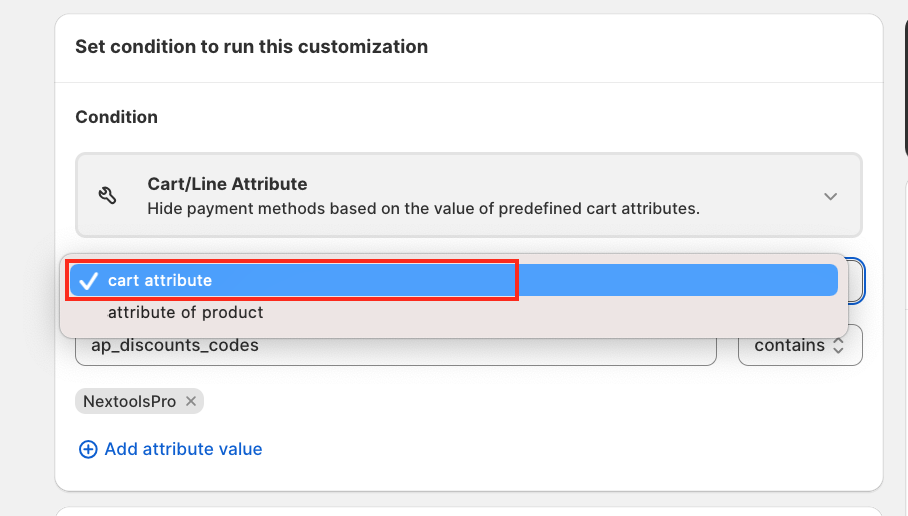This screenshot has width=908, height=516.
Task: Focus the ap_discounts_codes input field
Action: (395, 345)
